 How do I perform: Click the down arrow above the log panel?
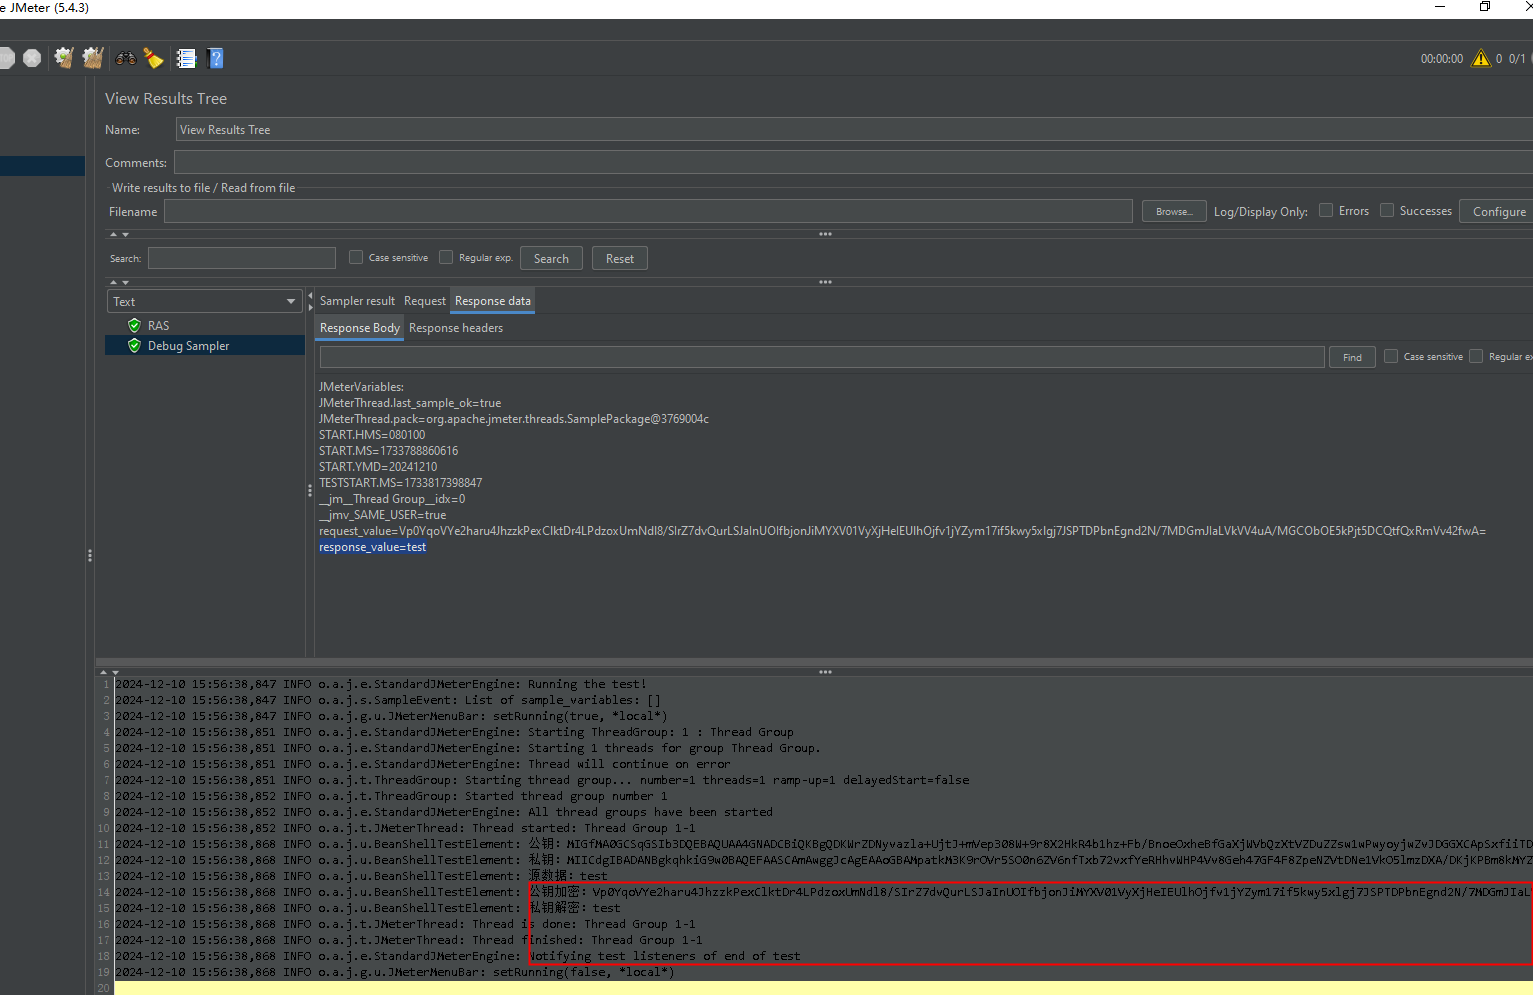point(115,672)
